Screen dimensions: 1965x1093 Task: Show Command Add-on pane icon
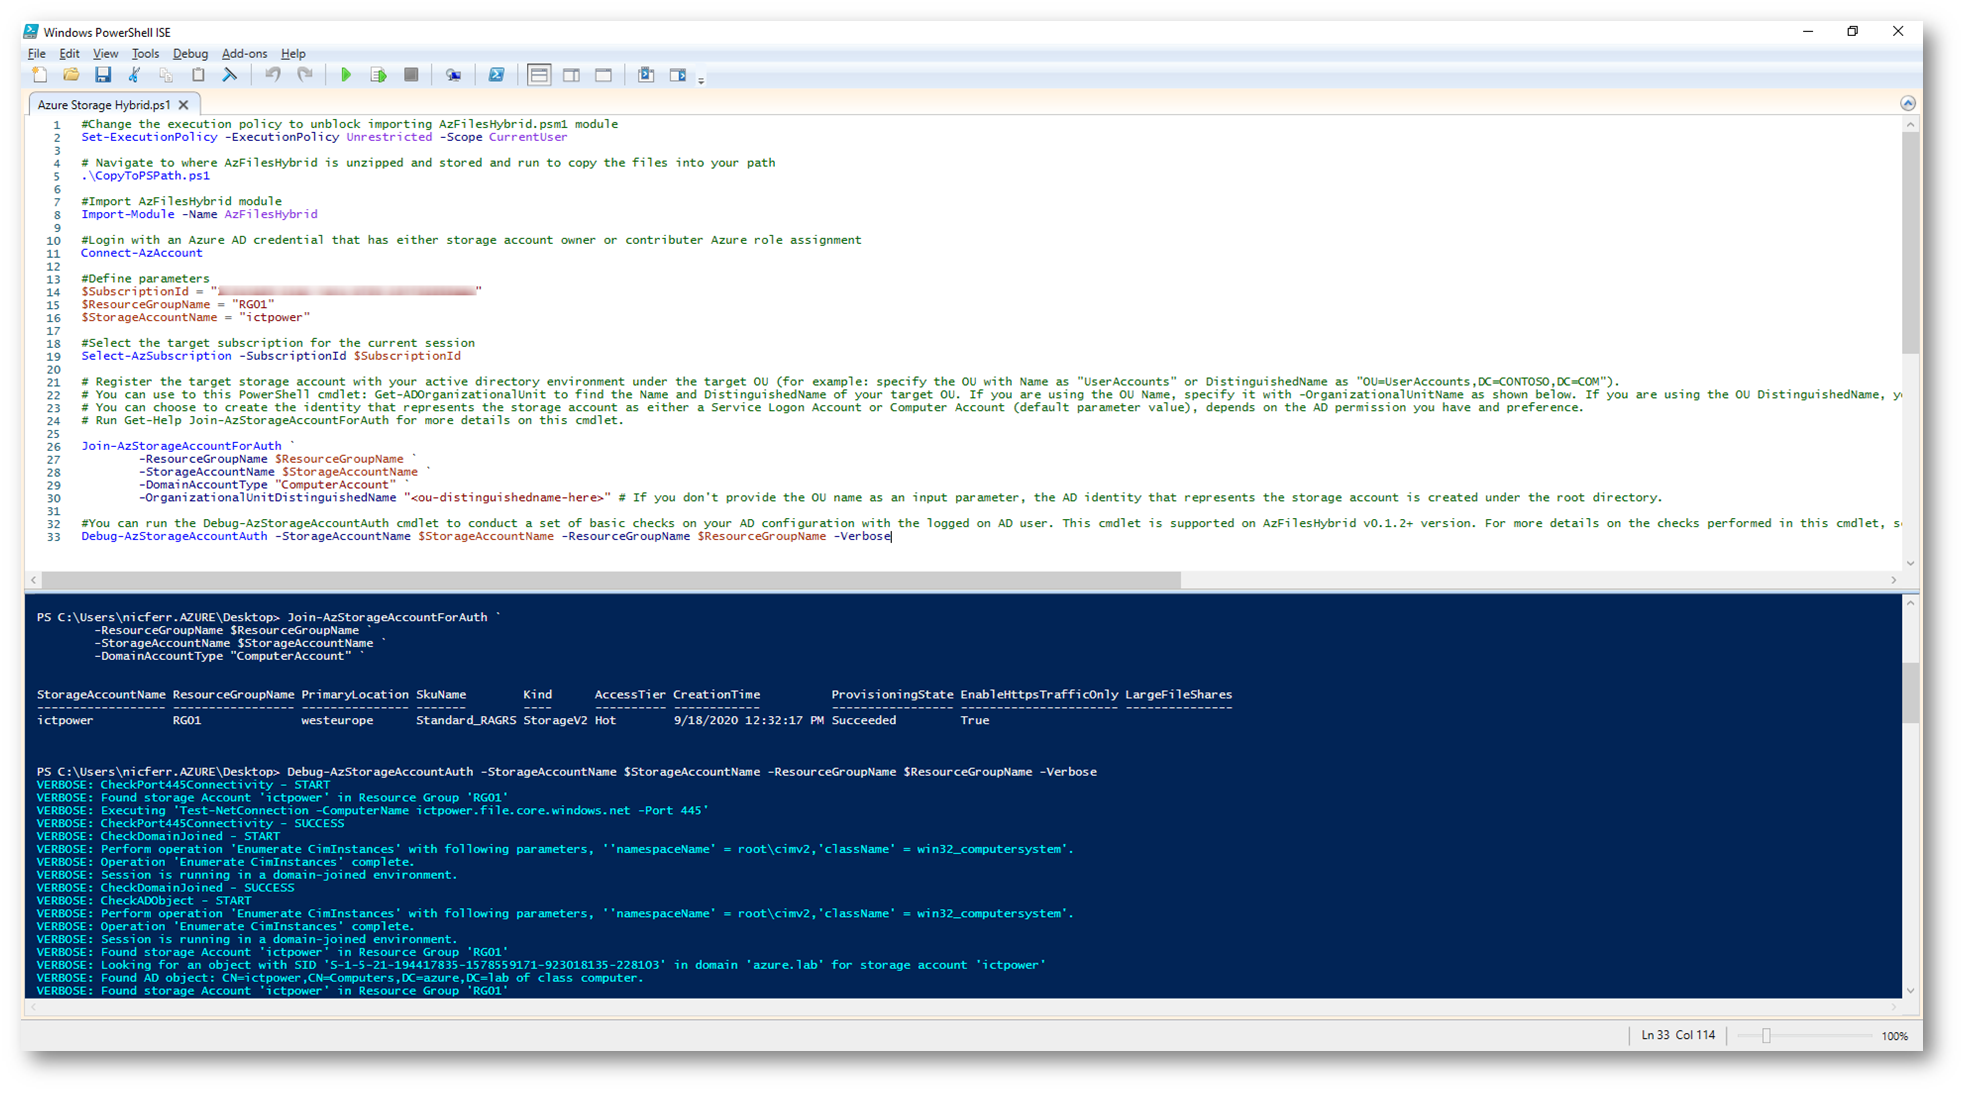[x=678, y=75]
